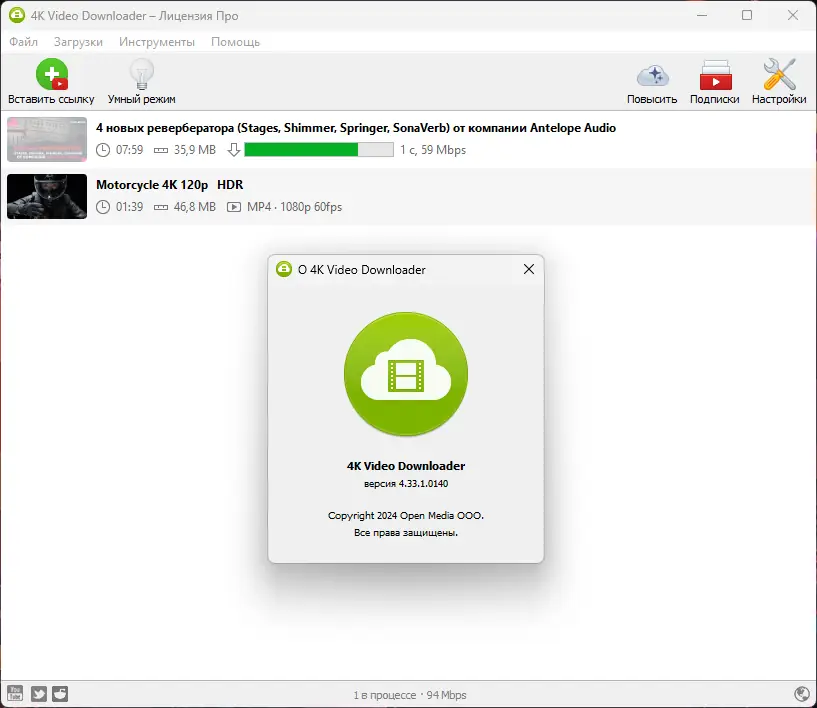Click the MP4 play icon on Motorcycle row
Image resolution: width=817 pixels, height=708 pixels.
click(x=233, y=207)
